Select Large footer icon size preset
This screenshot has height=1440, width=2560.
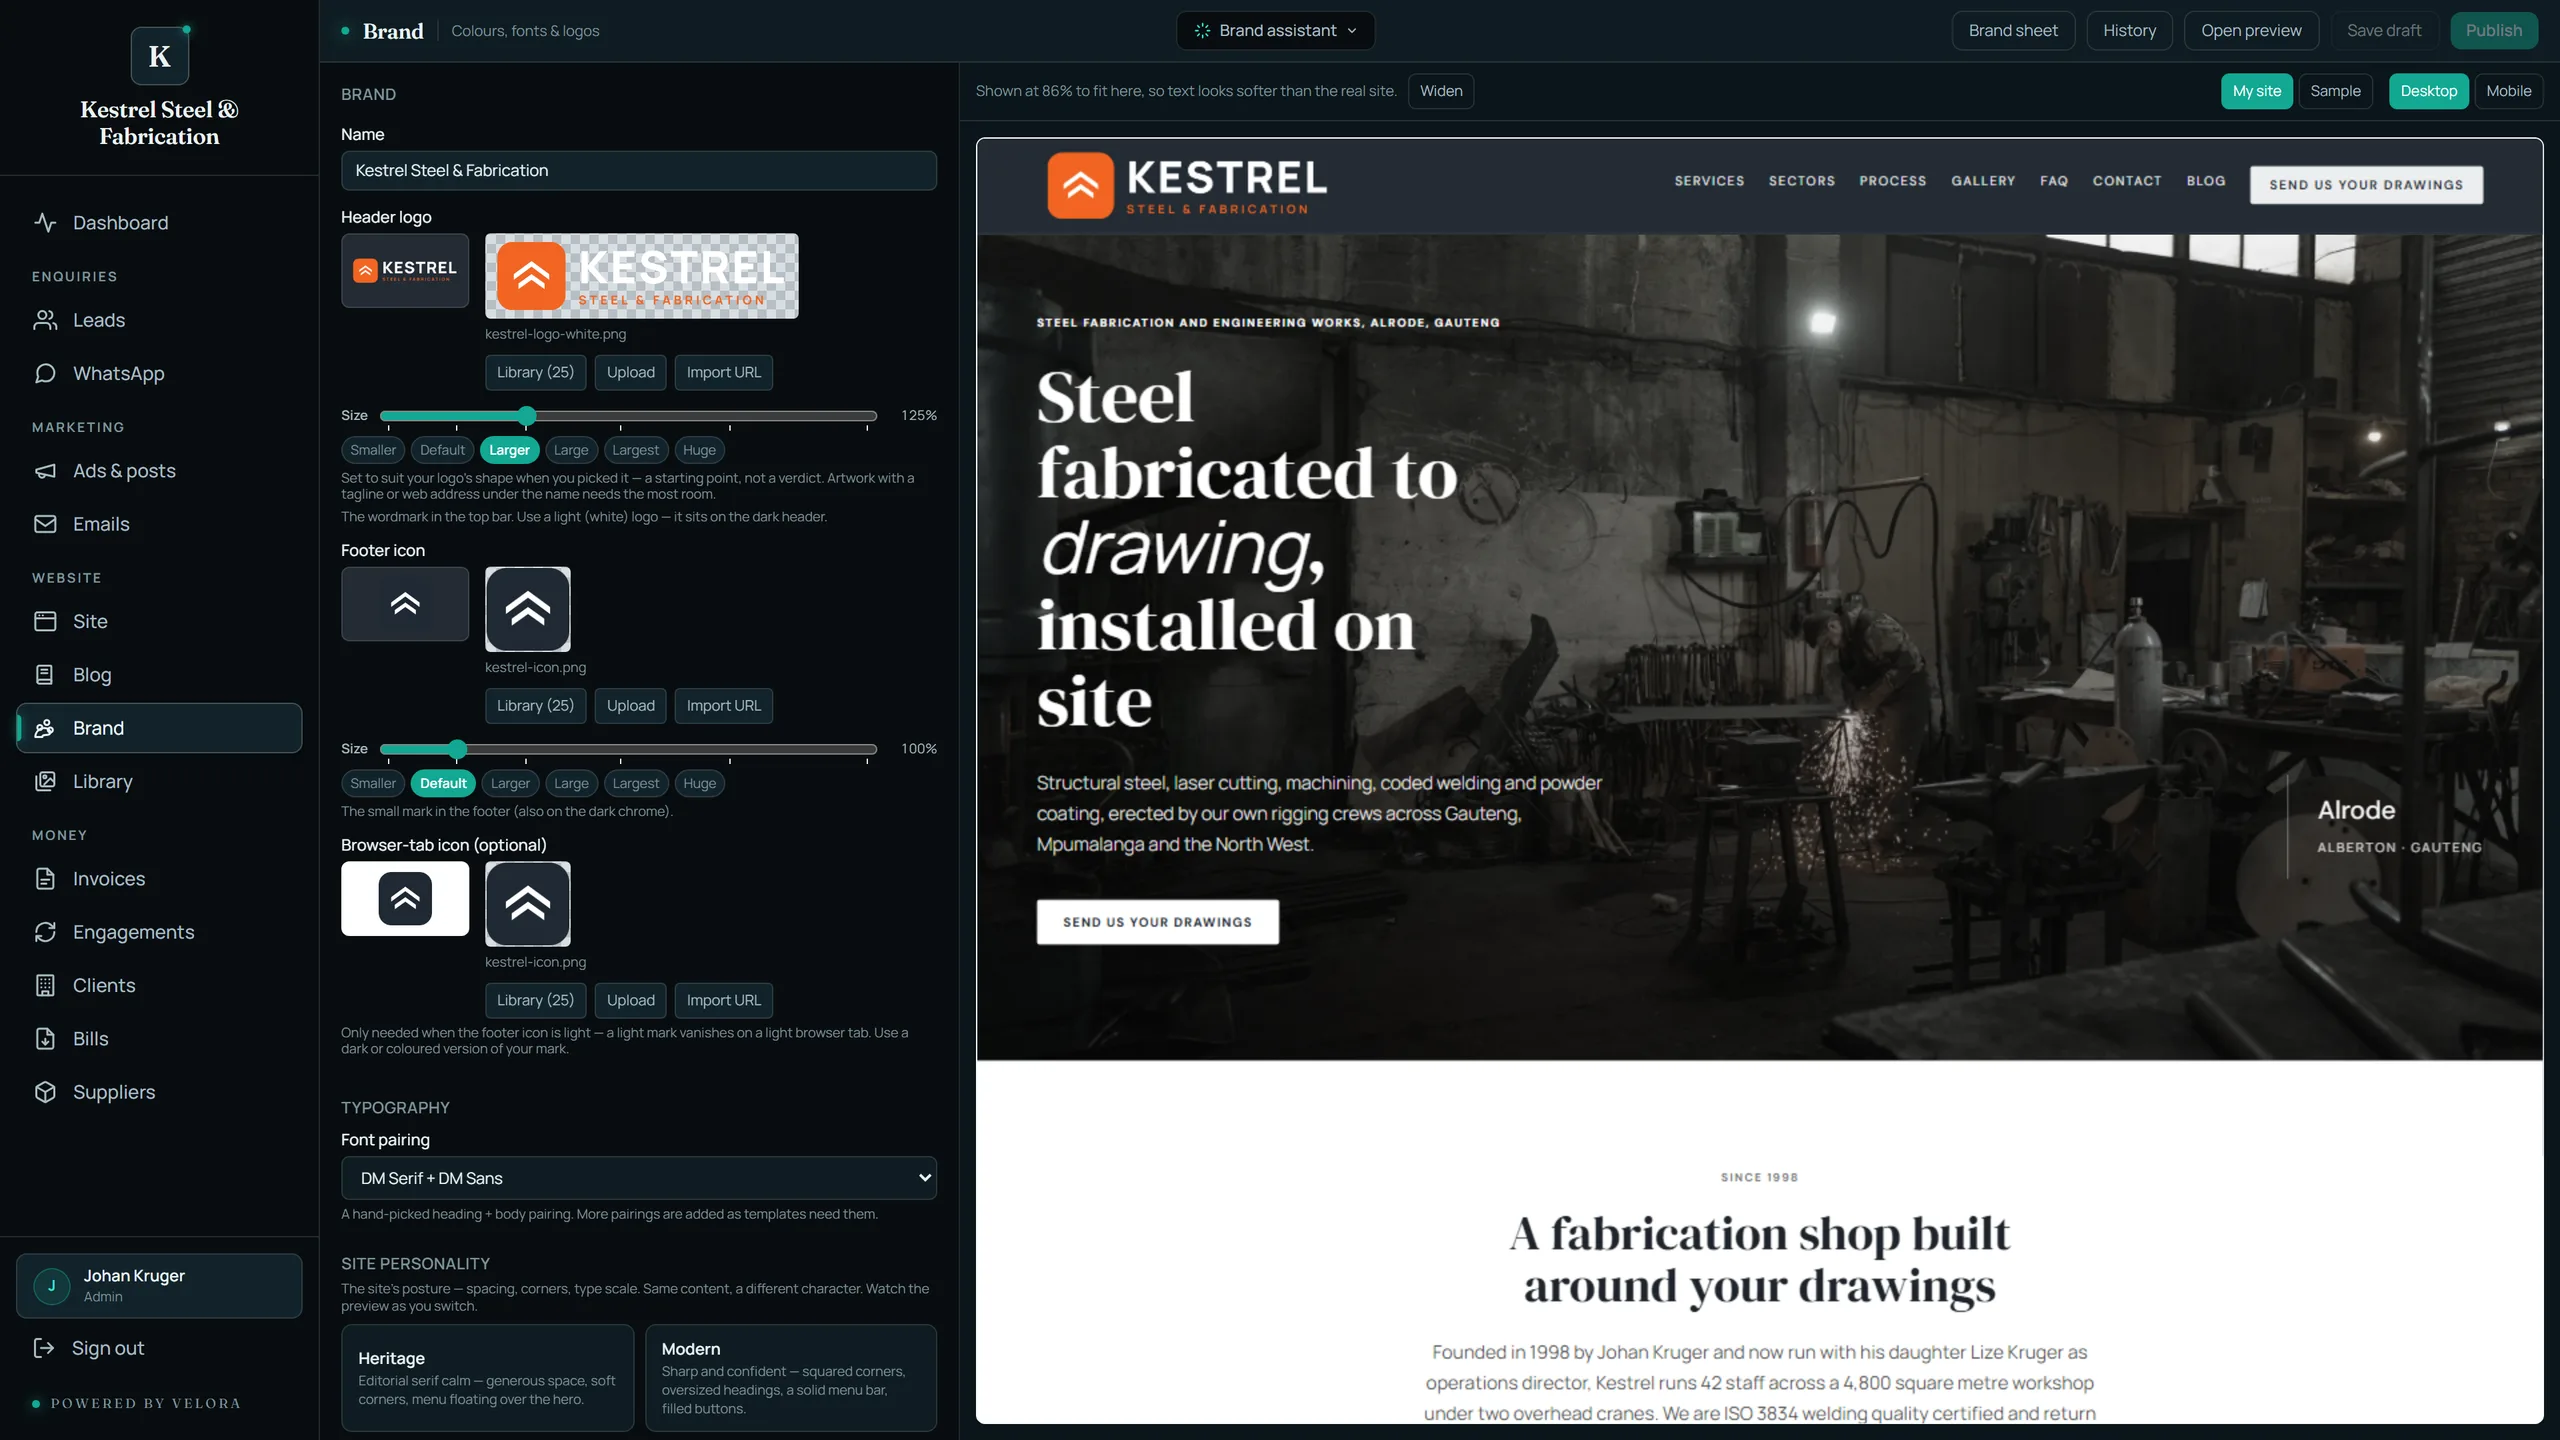tap(571, 783)
